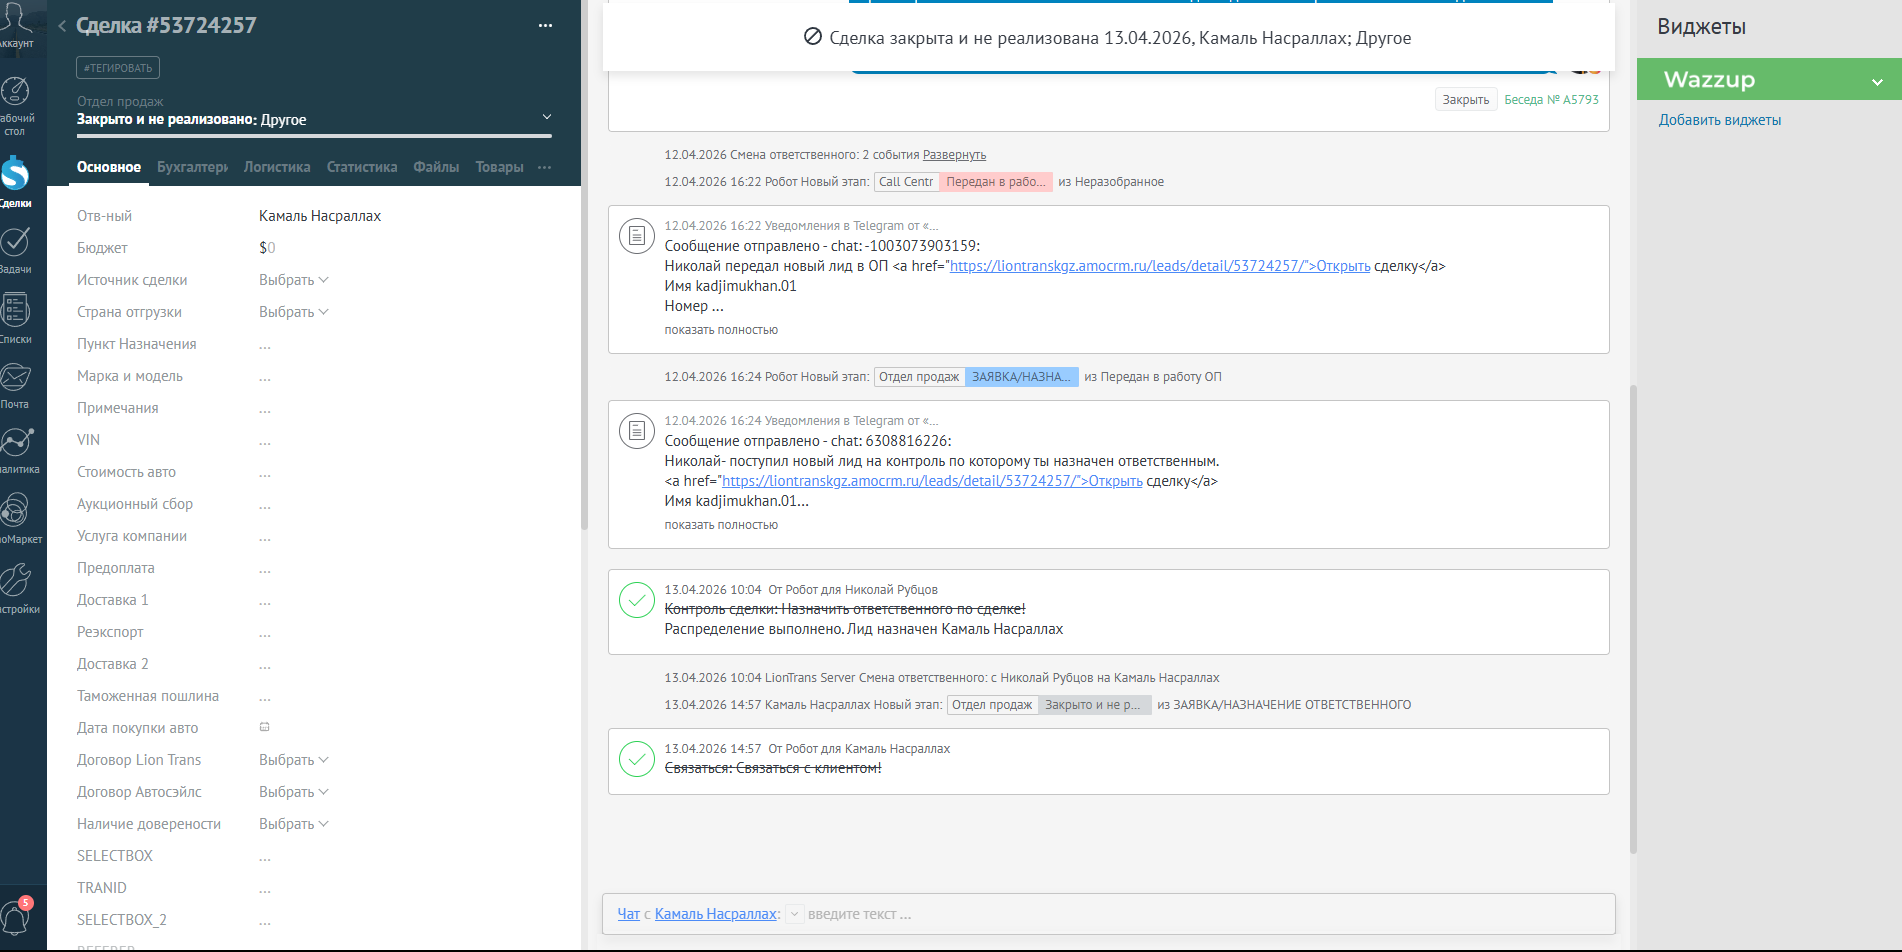The image size is (1902, 952).
Task: Click Чат link in message box
Action: [x=628, y=914]
